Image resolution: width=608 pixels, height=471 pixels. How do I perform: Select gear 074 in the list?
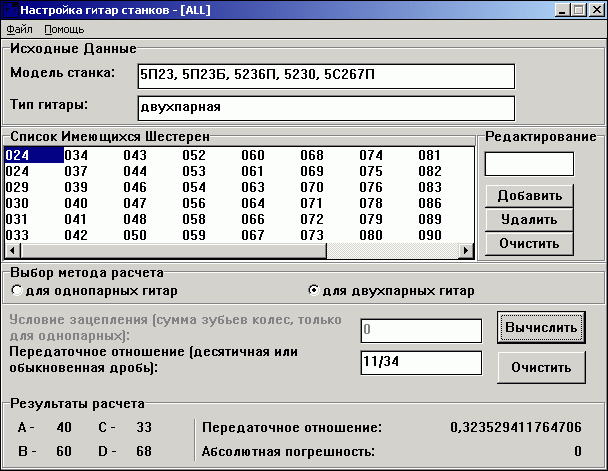pyautogui.click(x=371, y=155)
